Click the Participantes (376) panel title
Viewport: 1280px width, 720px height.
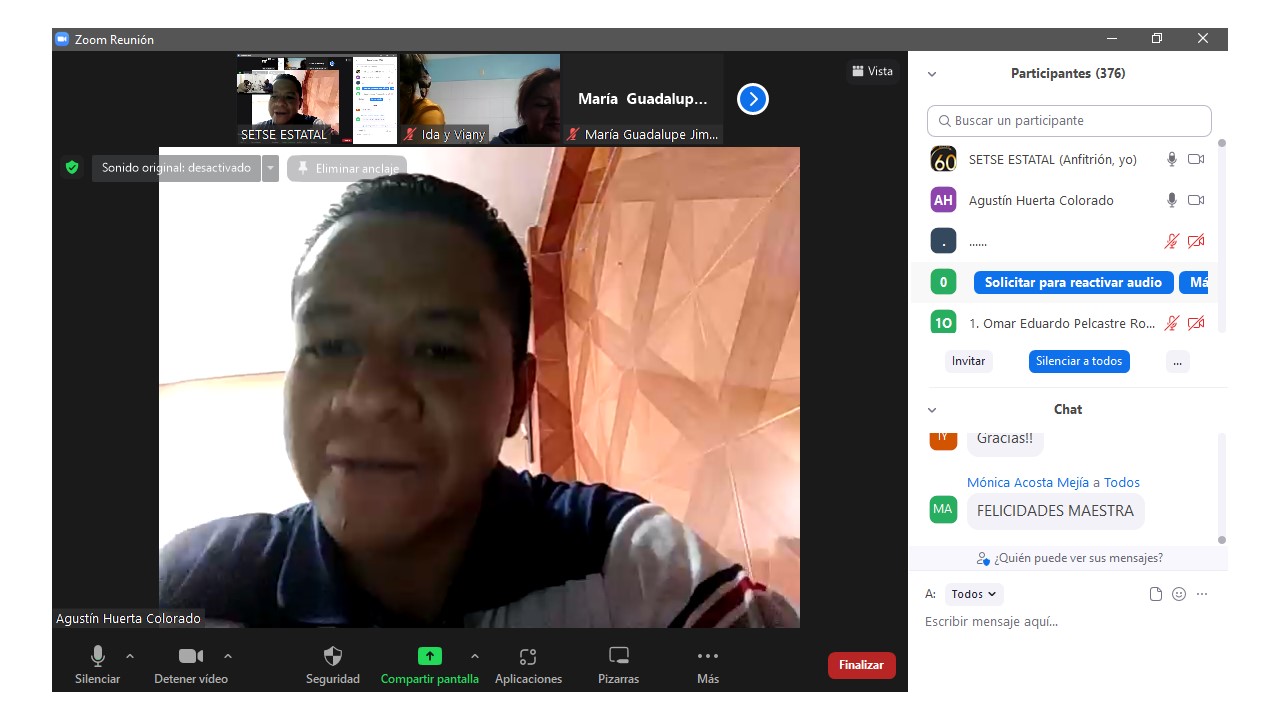tap(1068, 73)
